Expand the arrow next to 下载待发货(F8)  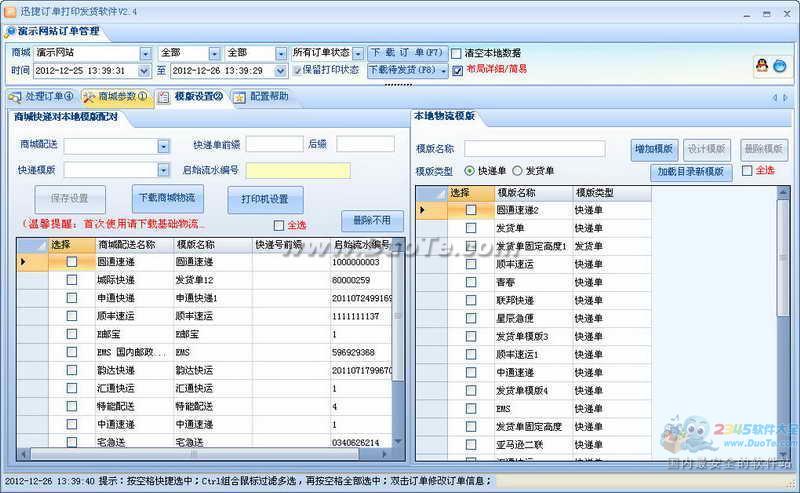click(443, 71)
